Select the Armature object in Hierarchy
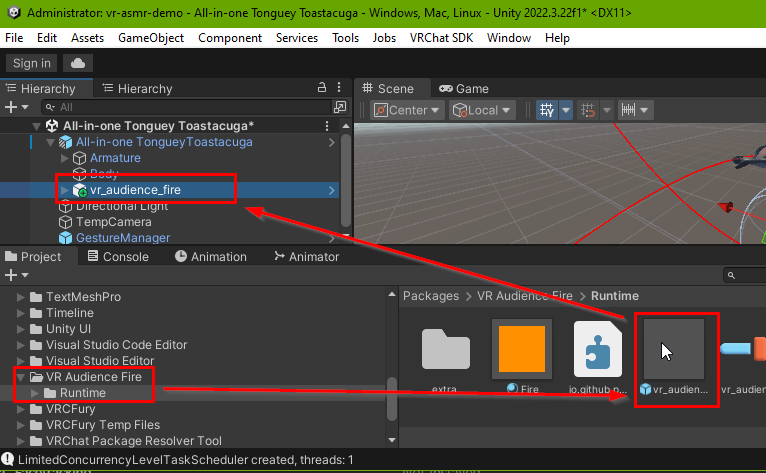766x473 pixels. click(x=115, y=158)
